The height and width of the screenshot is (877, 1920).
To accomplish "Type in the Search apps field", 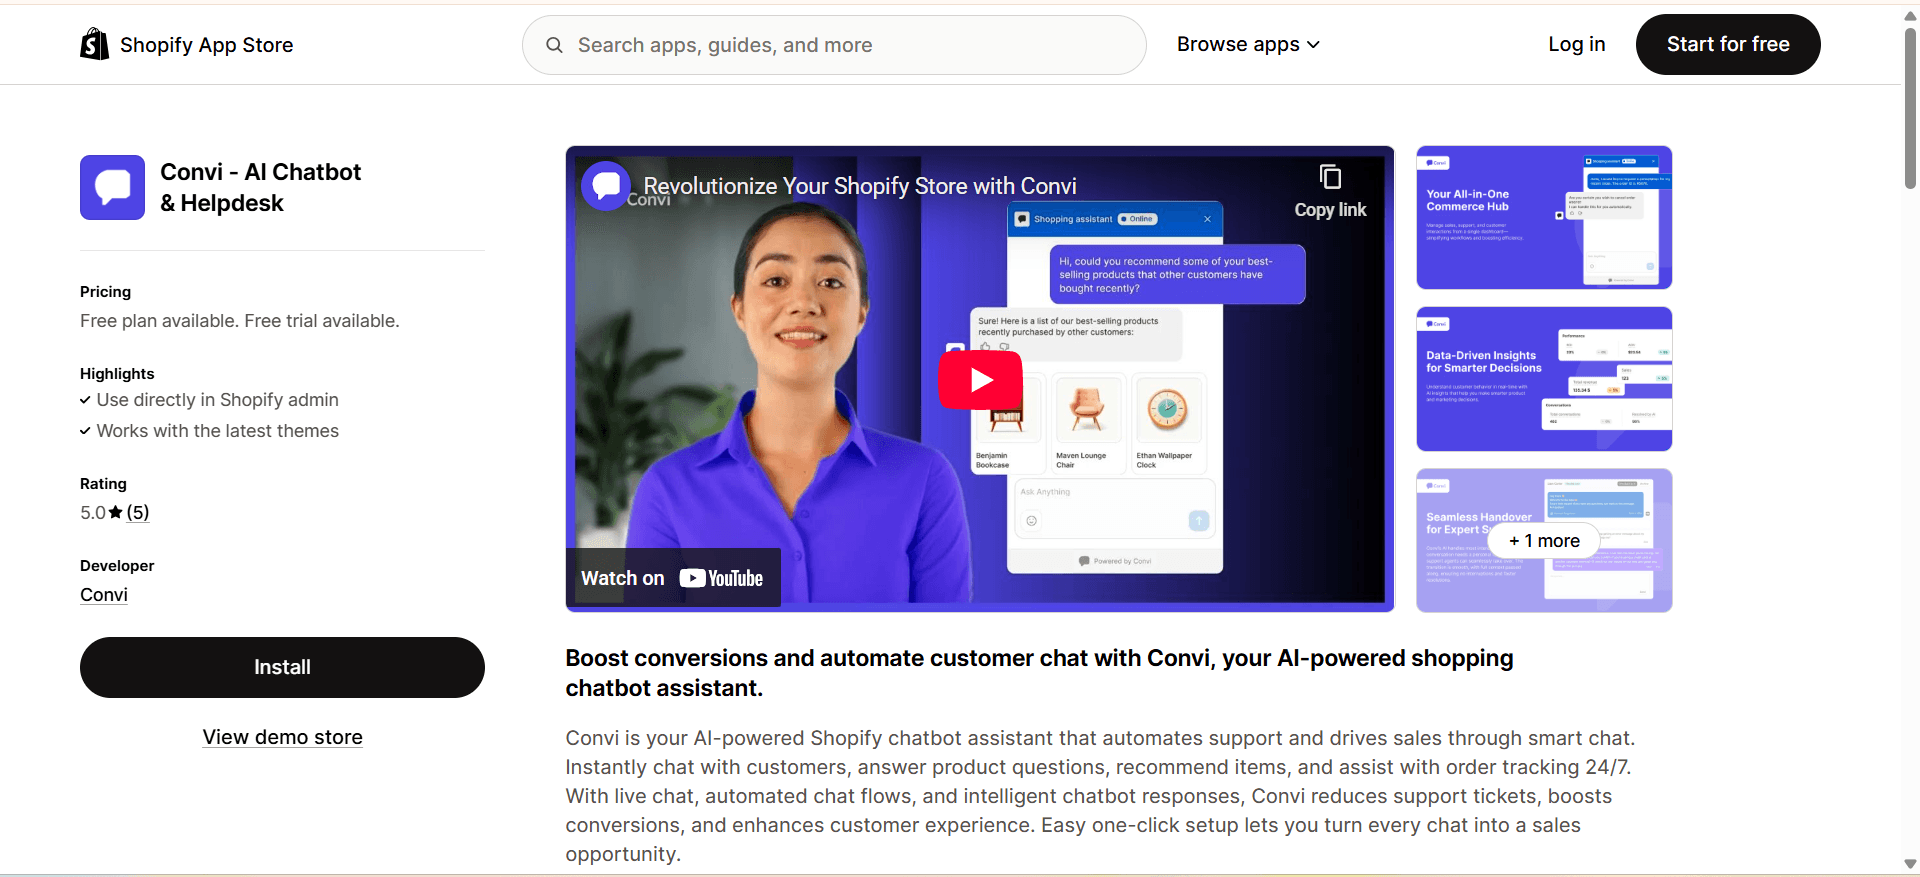I will [x=850, y=45].
